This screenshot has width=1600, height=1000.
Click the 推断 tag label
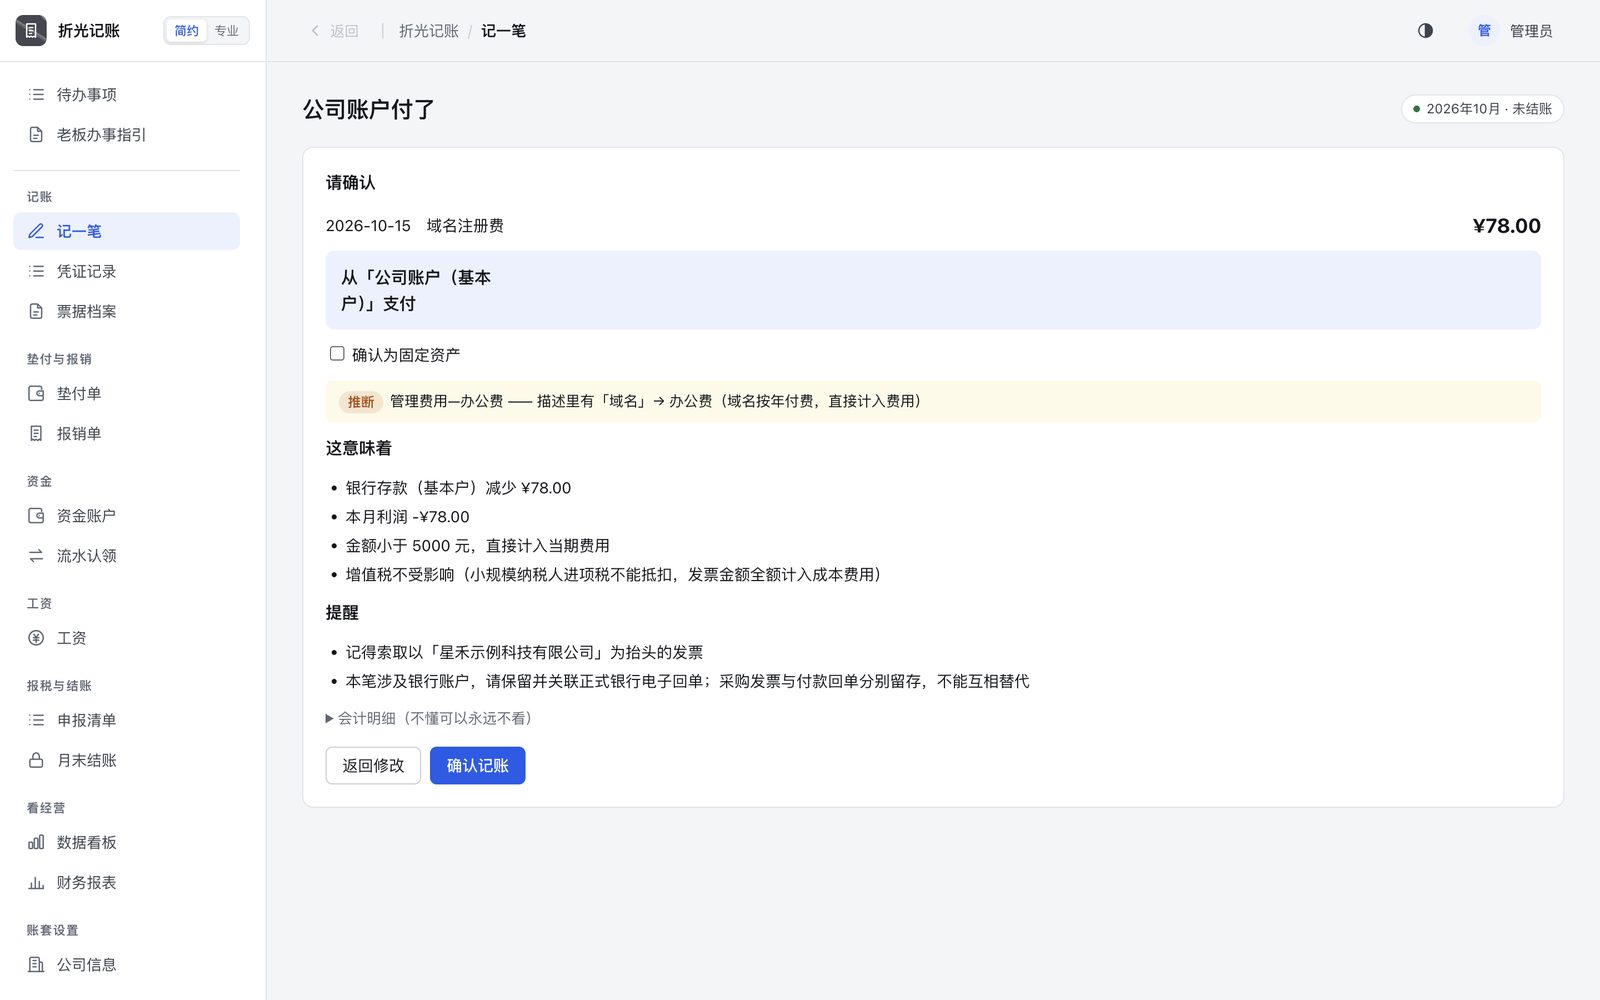[361, 402]
